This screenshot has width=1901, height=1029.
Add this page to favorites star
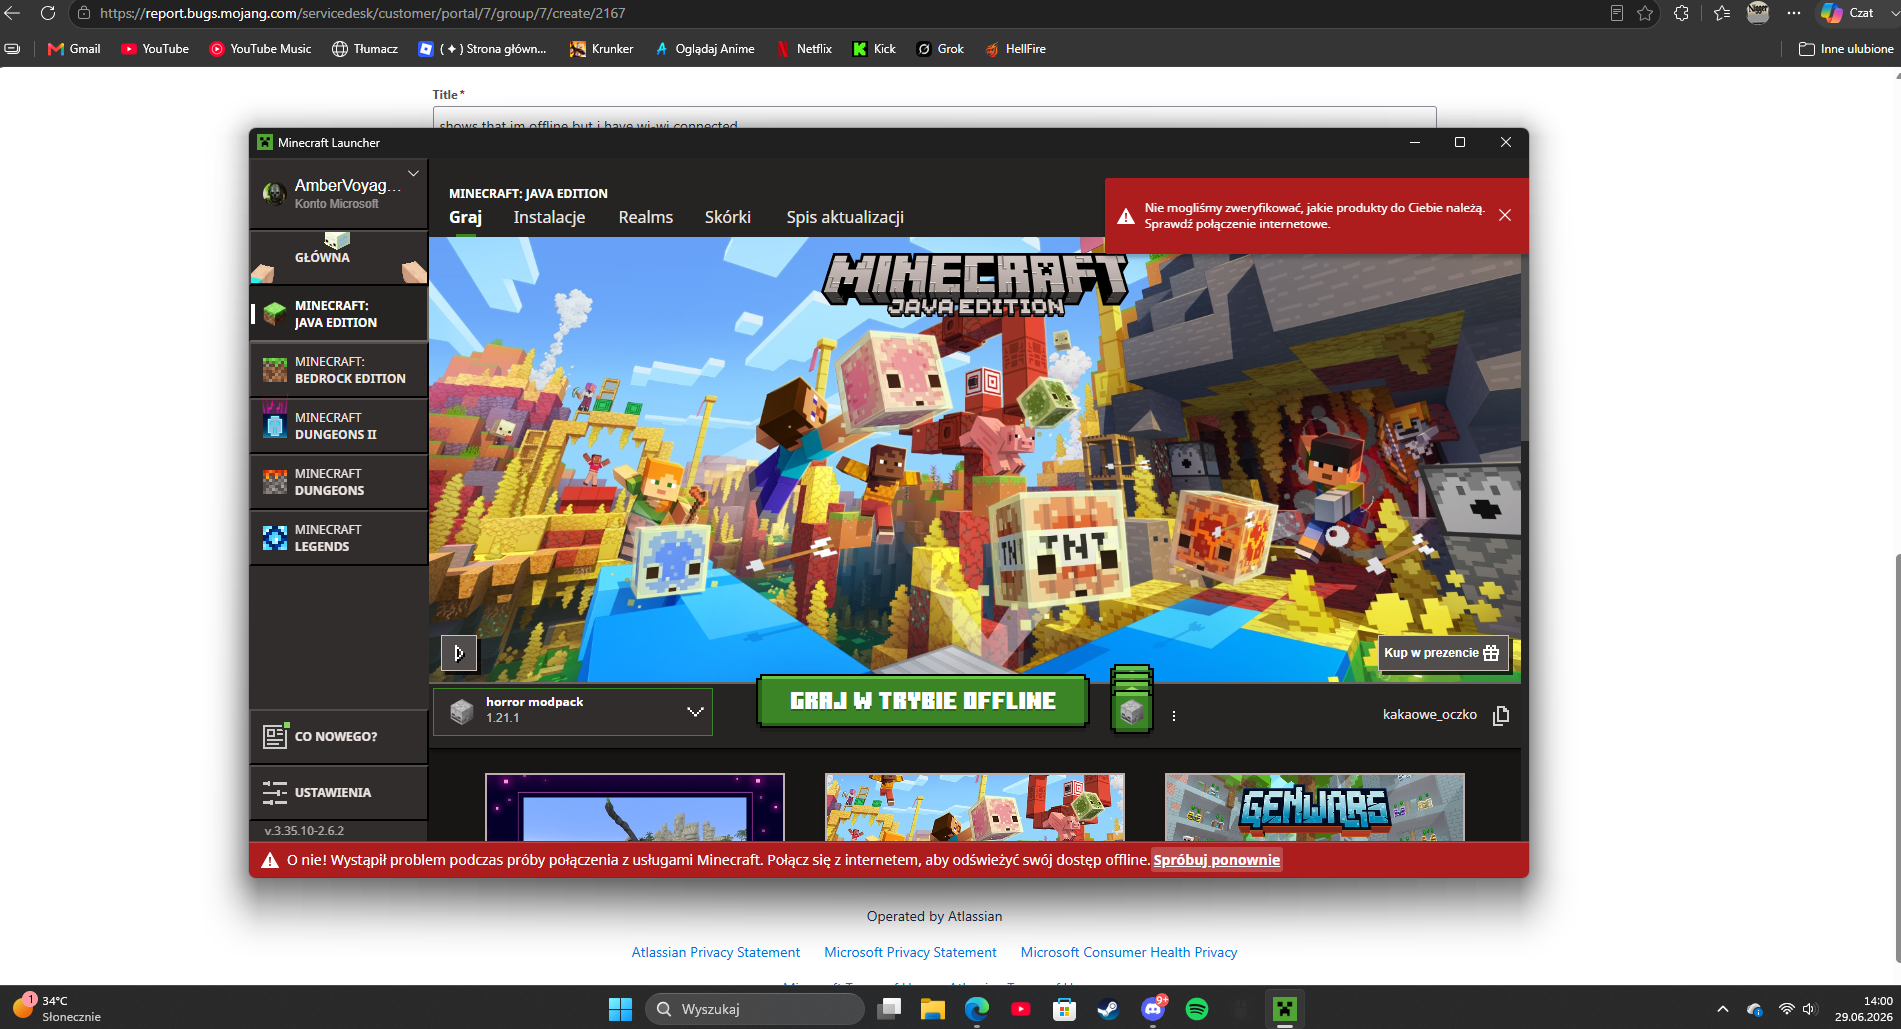coord(1645,13)
